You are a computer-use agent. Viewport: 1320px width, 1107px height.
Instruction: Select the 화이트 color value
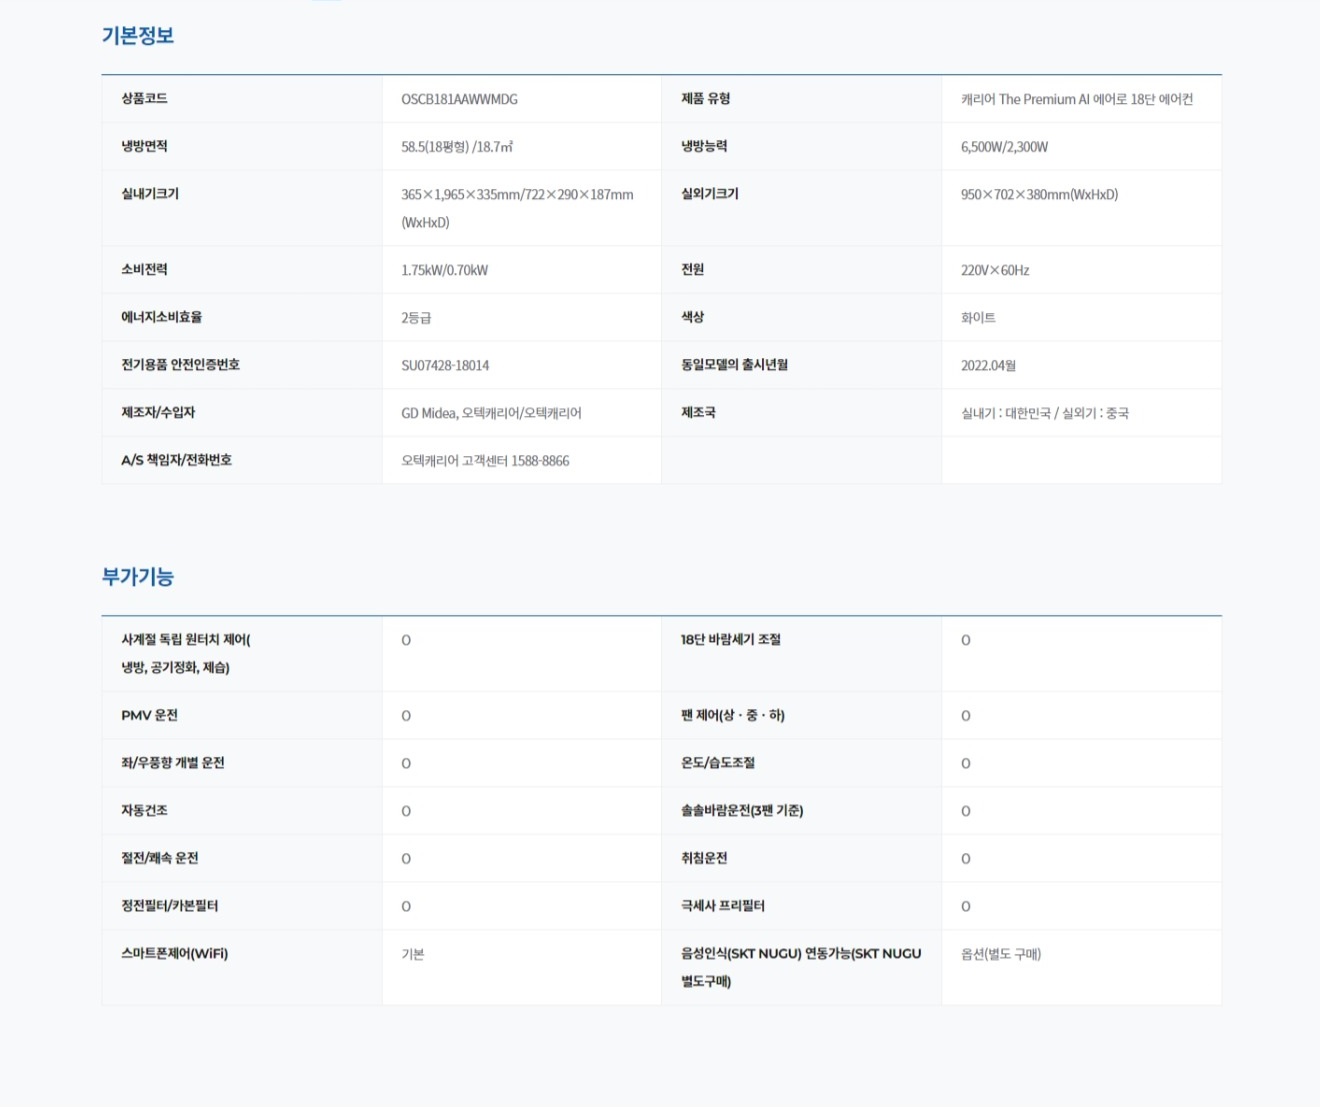[x=978, y=318]
